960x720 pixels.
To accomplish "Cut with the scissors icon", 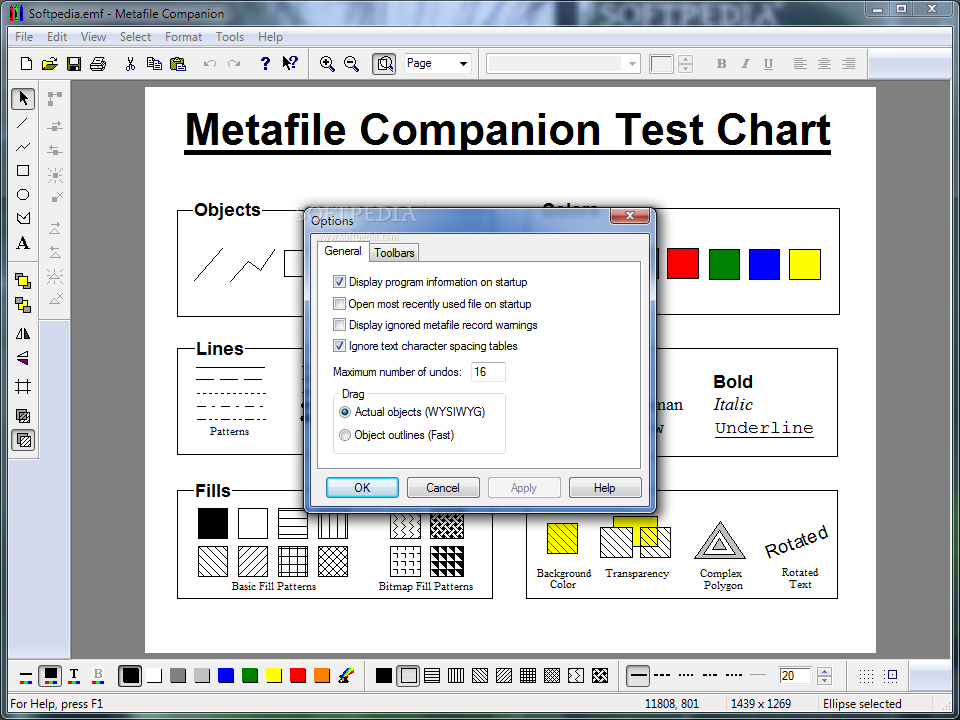I will point(130,63).
